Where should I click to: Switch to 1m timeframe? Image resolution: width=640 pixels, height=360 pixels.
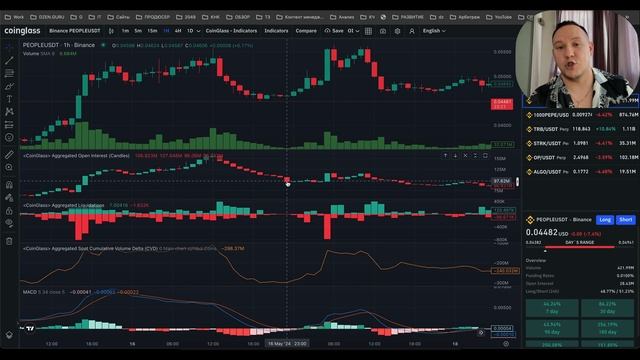click(x=125, y=31)
